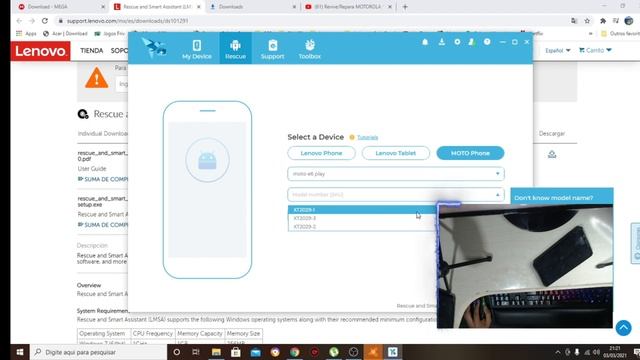Open the download center icon
This screenshot has width=640, height=360.
[x=442, y=42]
